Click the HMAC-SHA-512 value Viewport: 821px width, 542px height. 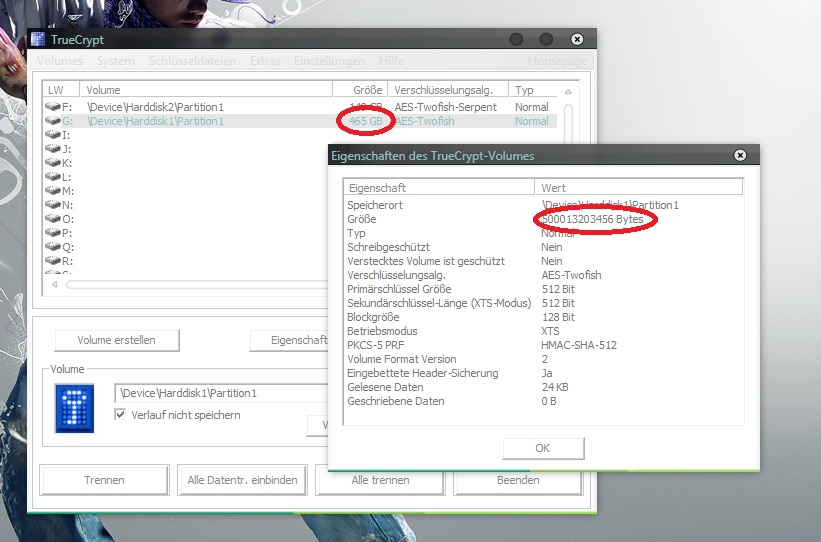pos(579,345)
